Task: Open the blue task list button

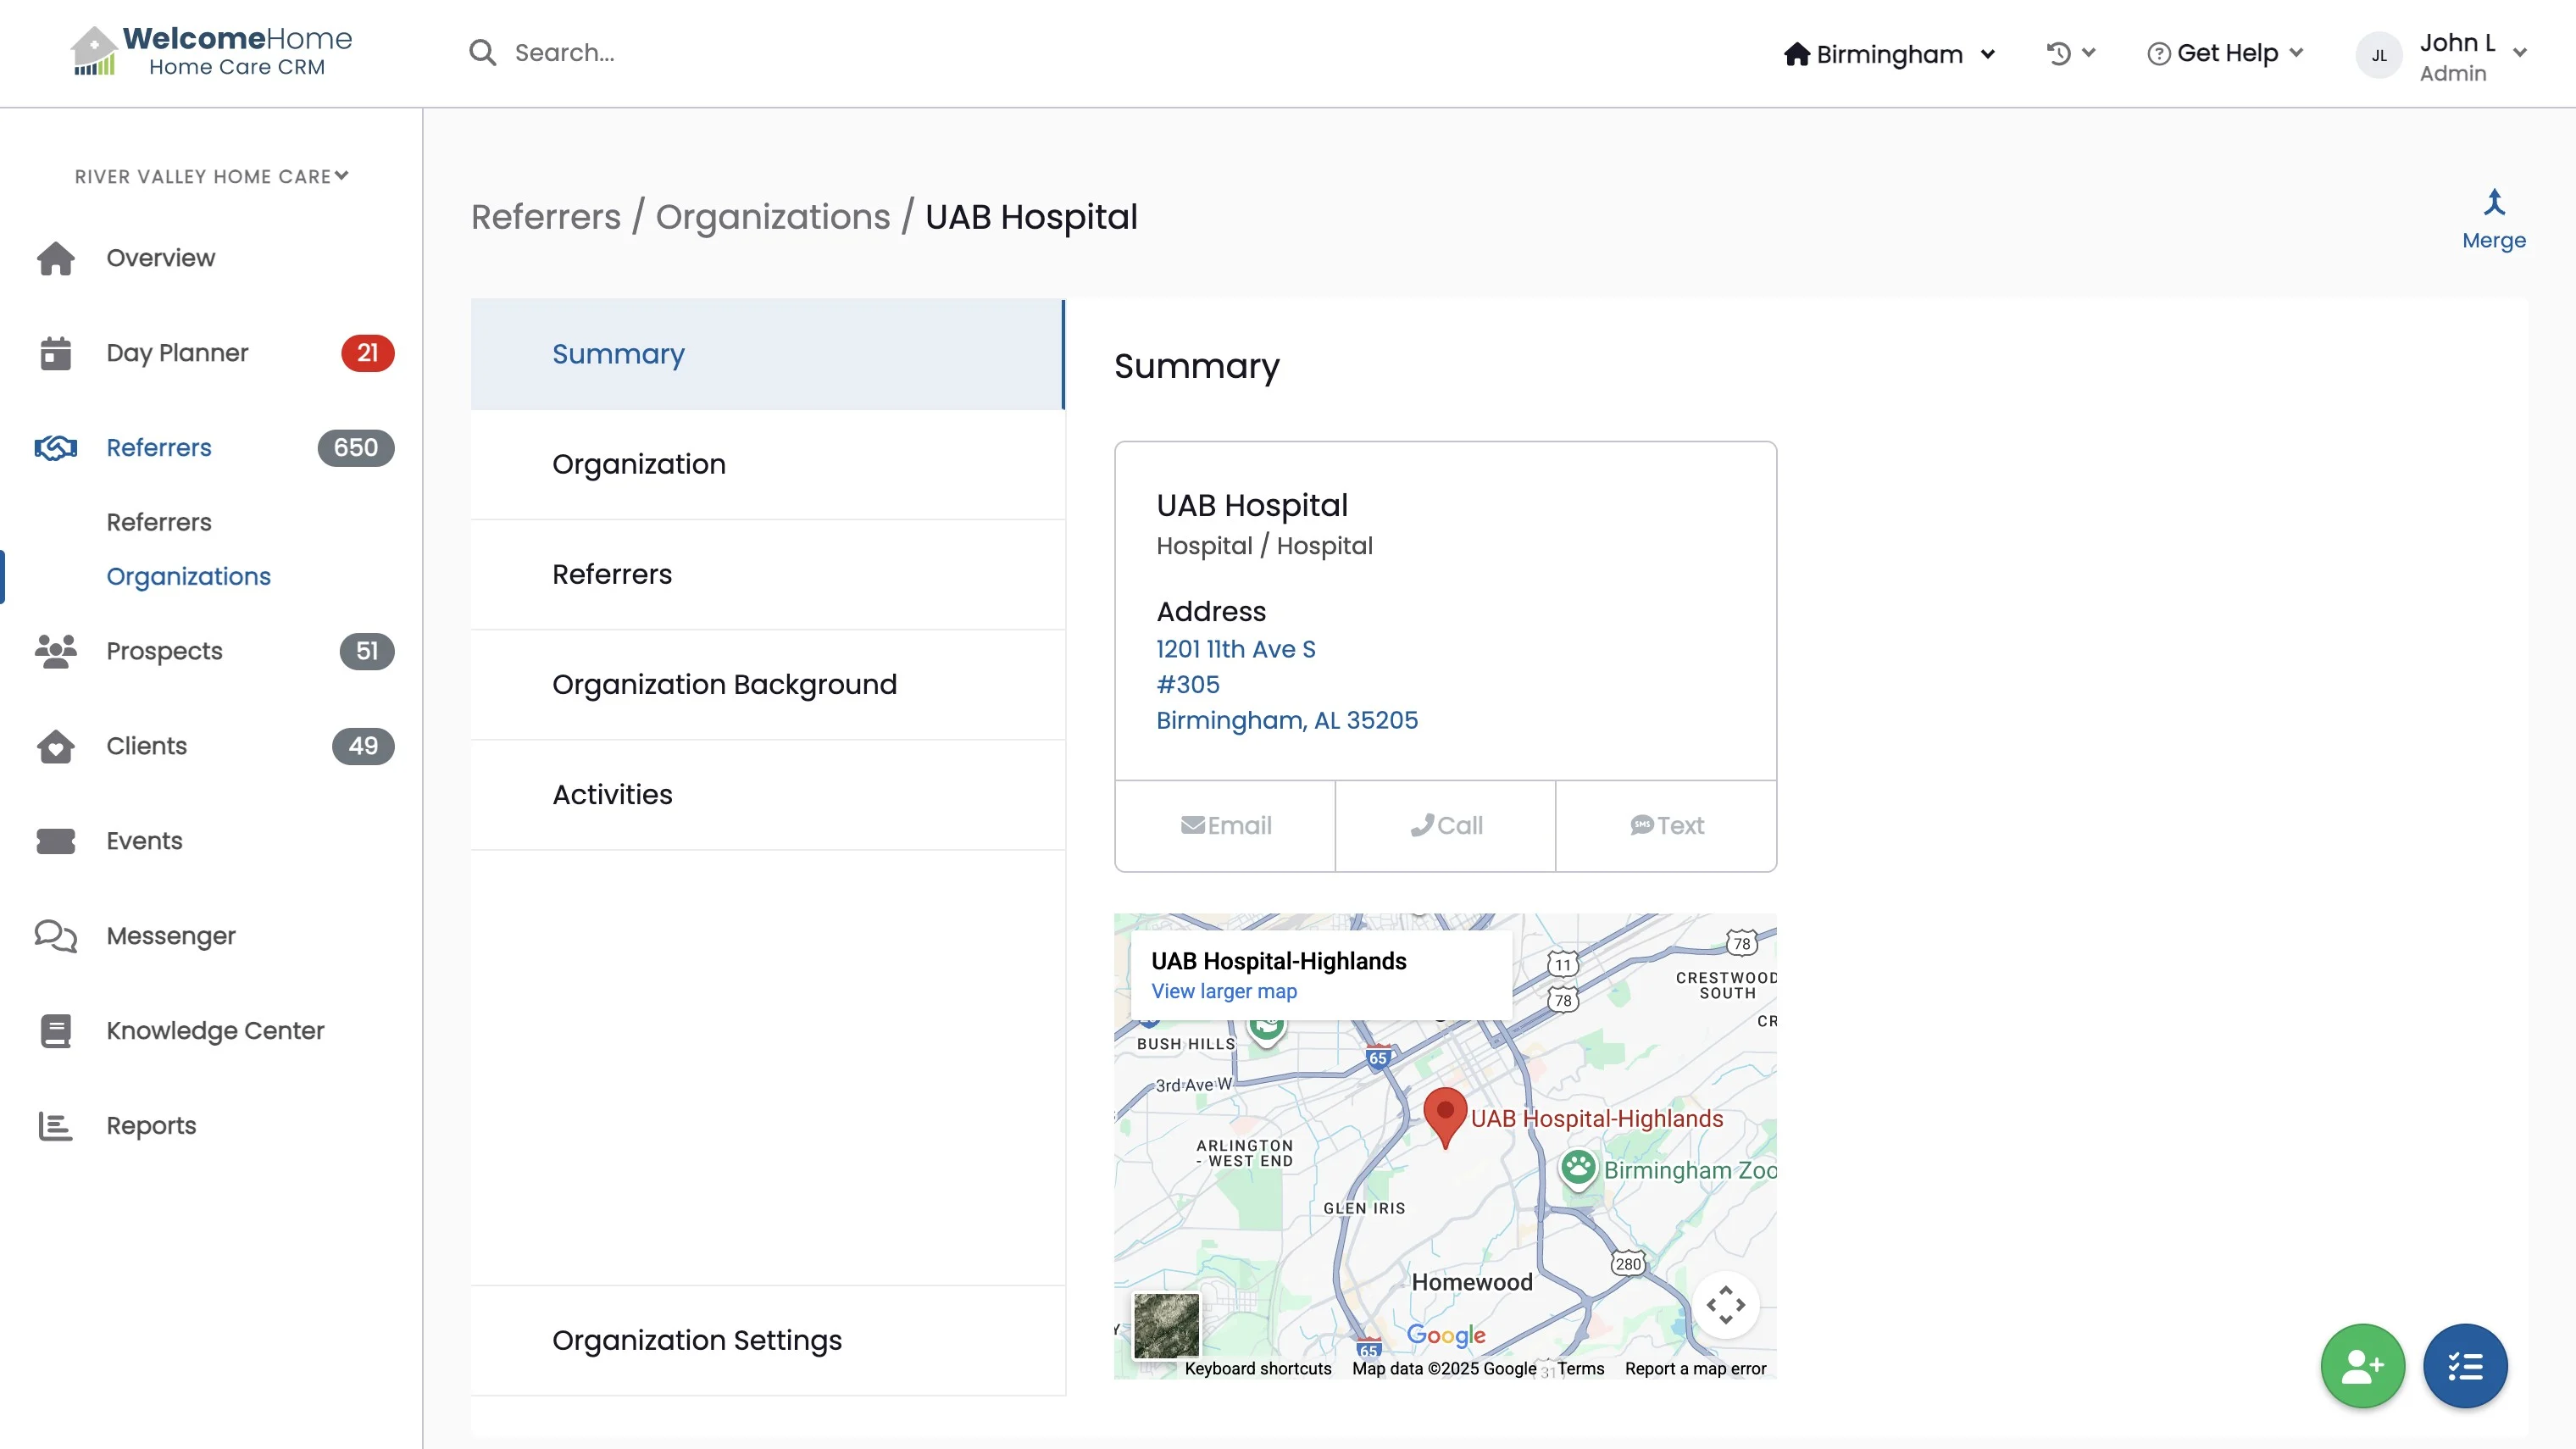Action: [x=2464, y=1365]
